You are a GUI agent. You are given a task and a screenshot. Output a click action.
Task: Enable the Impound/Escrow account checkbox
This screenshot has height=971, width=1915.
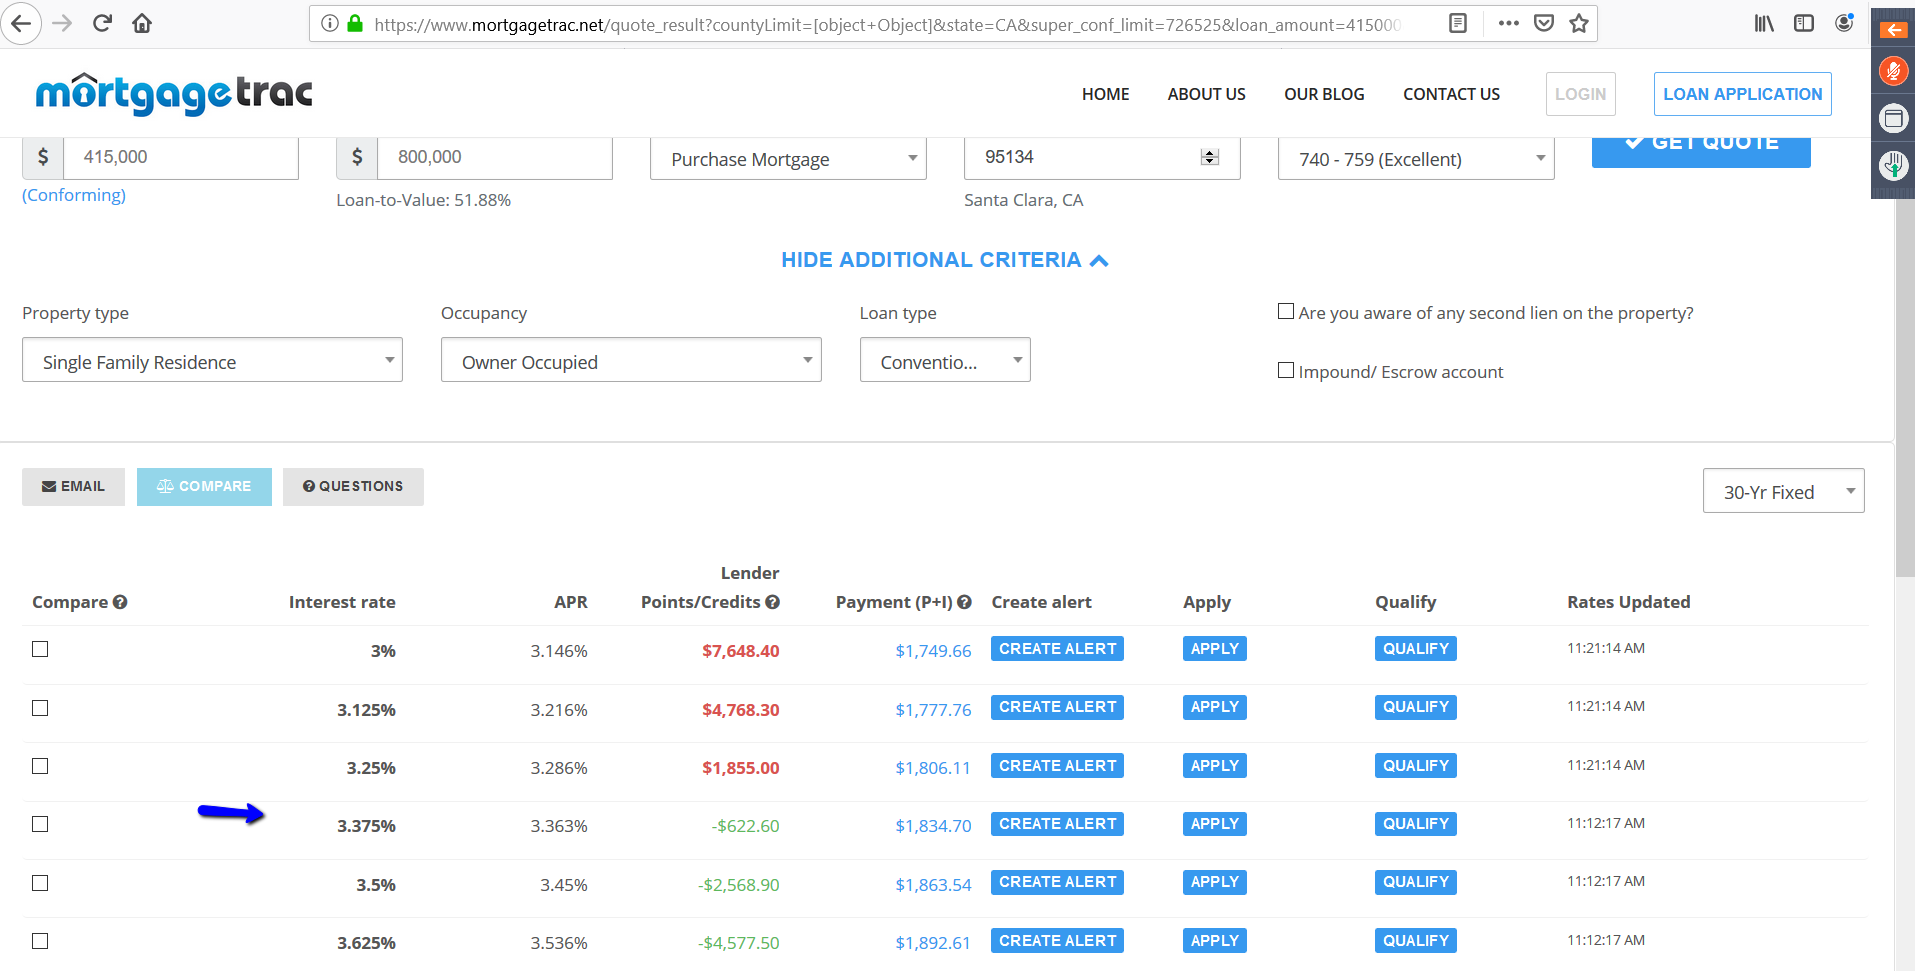click(1286, 370)
